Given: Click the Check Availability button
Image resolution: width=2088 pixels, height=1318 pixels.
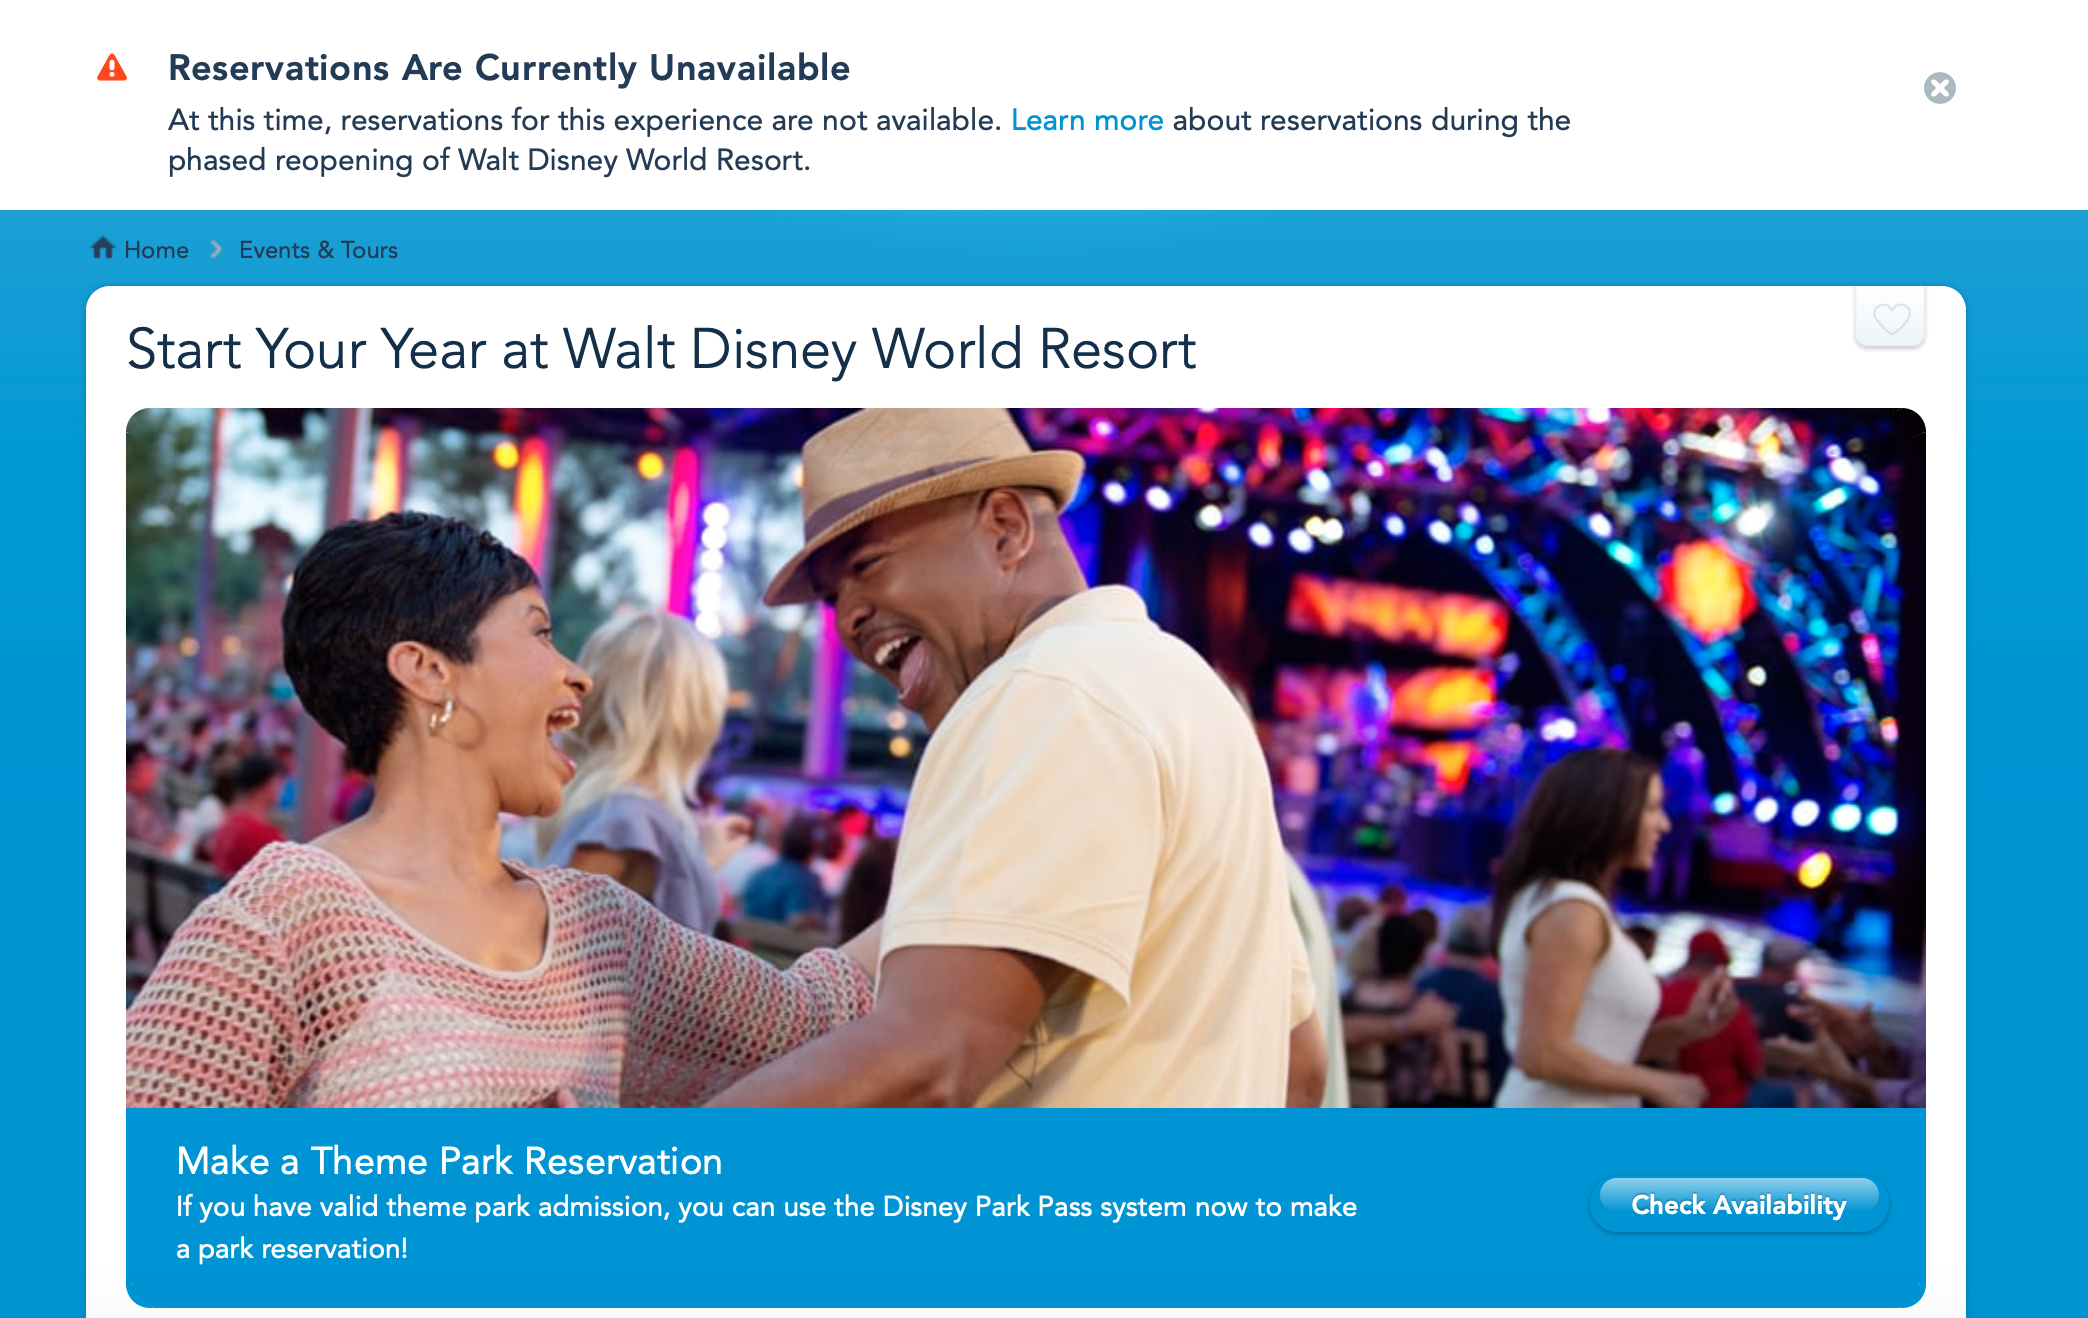Looking at the screenshot, I should pos(1739,1205).
